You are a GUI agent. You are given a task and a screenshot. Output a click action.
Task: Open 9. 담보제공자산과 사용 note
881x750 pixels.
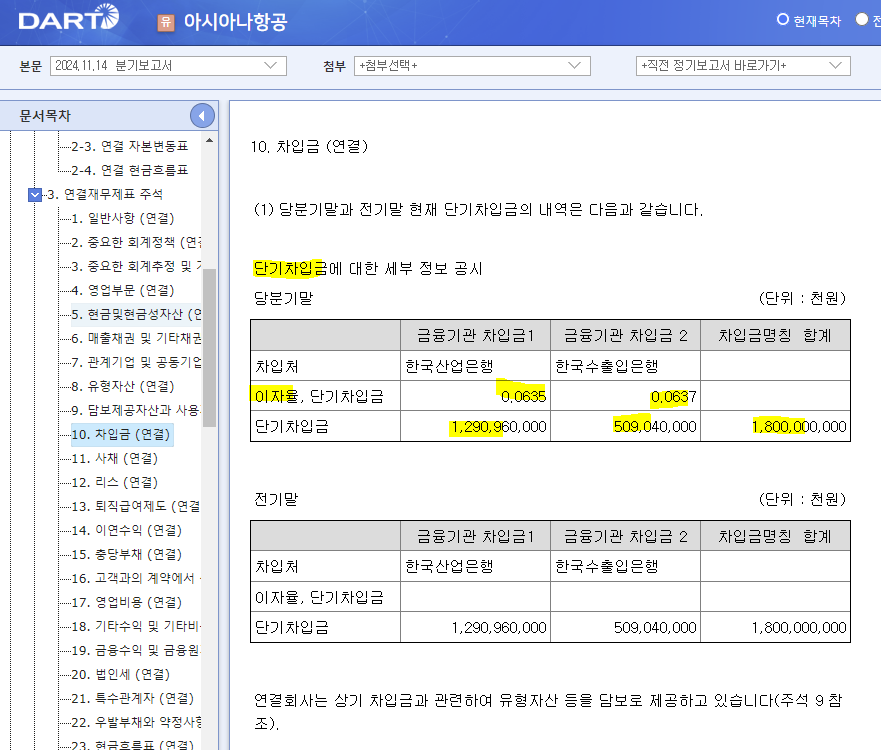136,410
